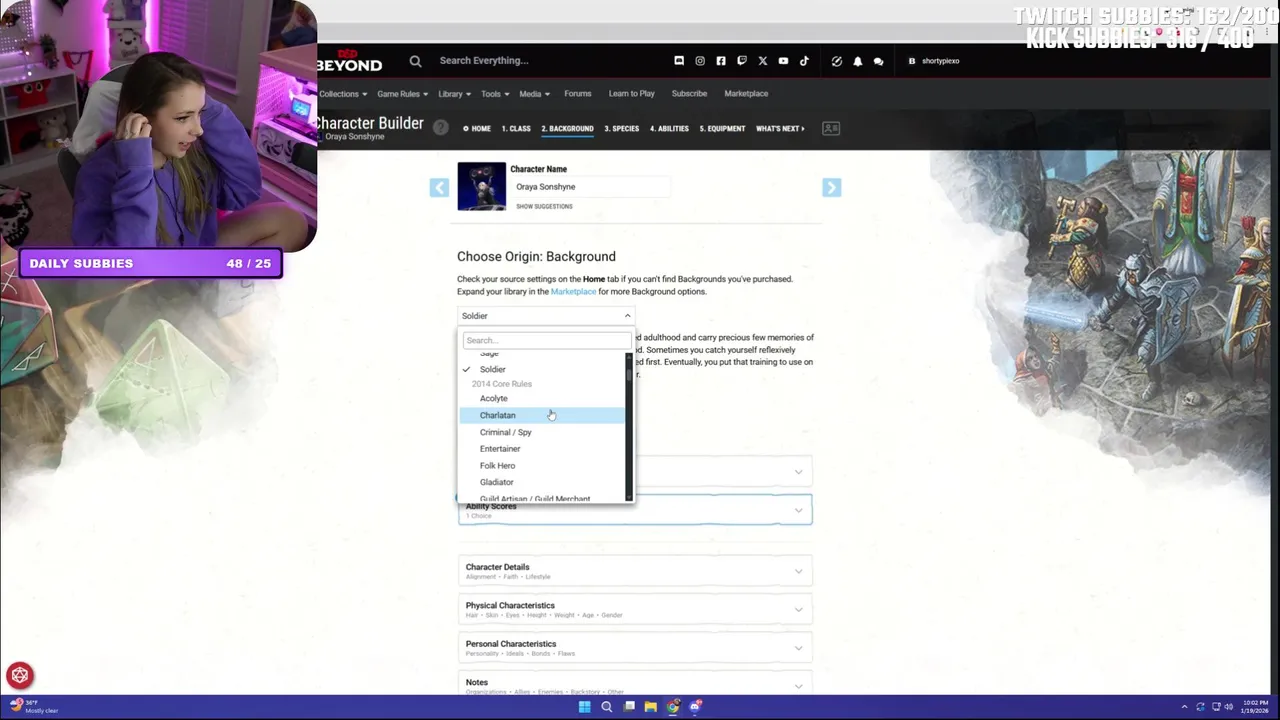
Task: Select the 2. Background tab
Action: coord(567,129)
